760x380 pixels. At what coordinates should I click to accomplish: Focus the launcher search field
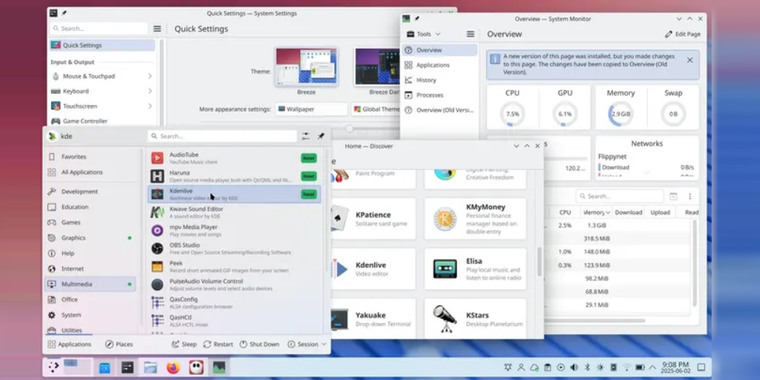222,136
